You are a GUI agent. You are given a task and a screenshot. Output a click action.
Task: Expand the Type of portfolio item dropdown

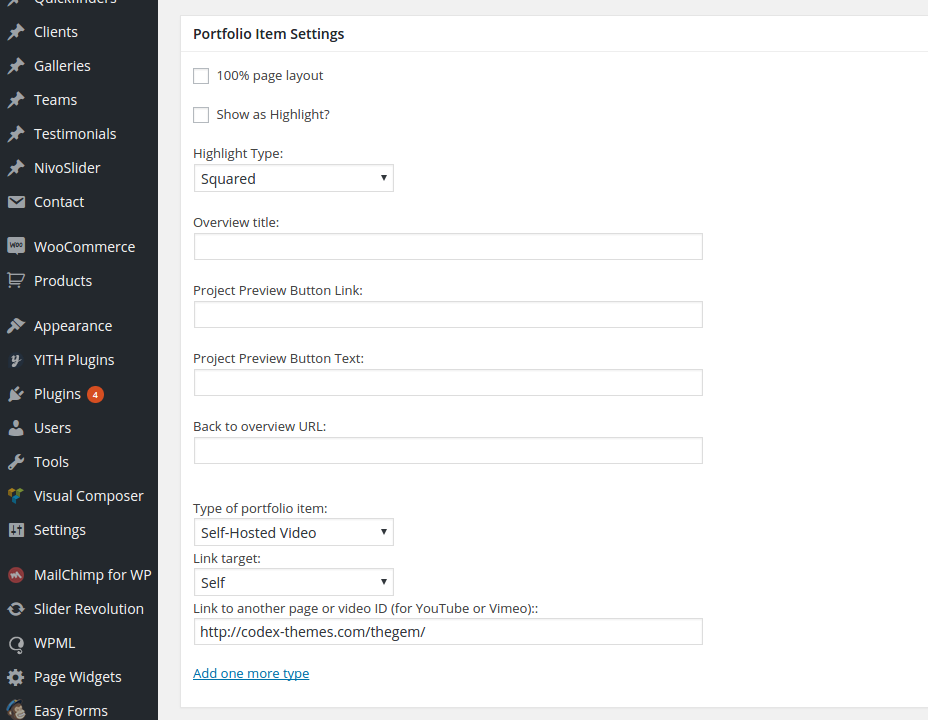[293, 533]
